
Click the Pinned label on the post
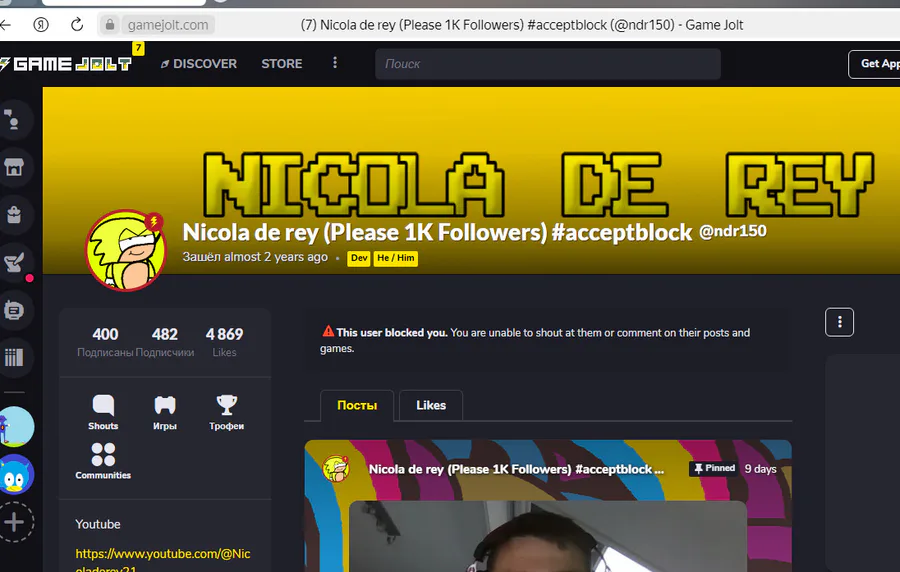[x=714, y=468]
